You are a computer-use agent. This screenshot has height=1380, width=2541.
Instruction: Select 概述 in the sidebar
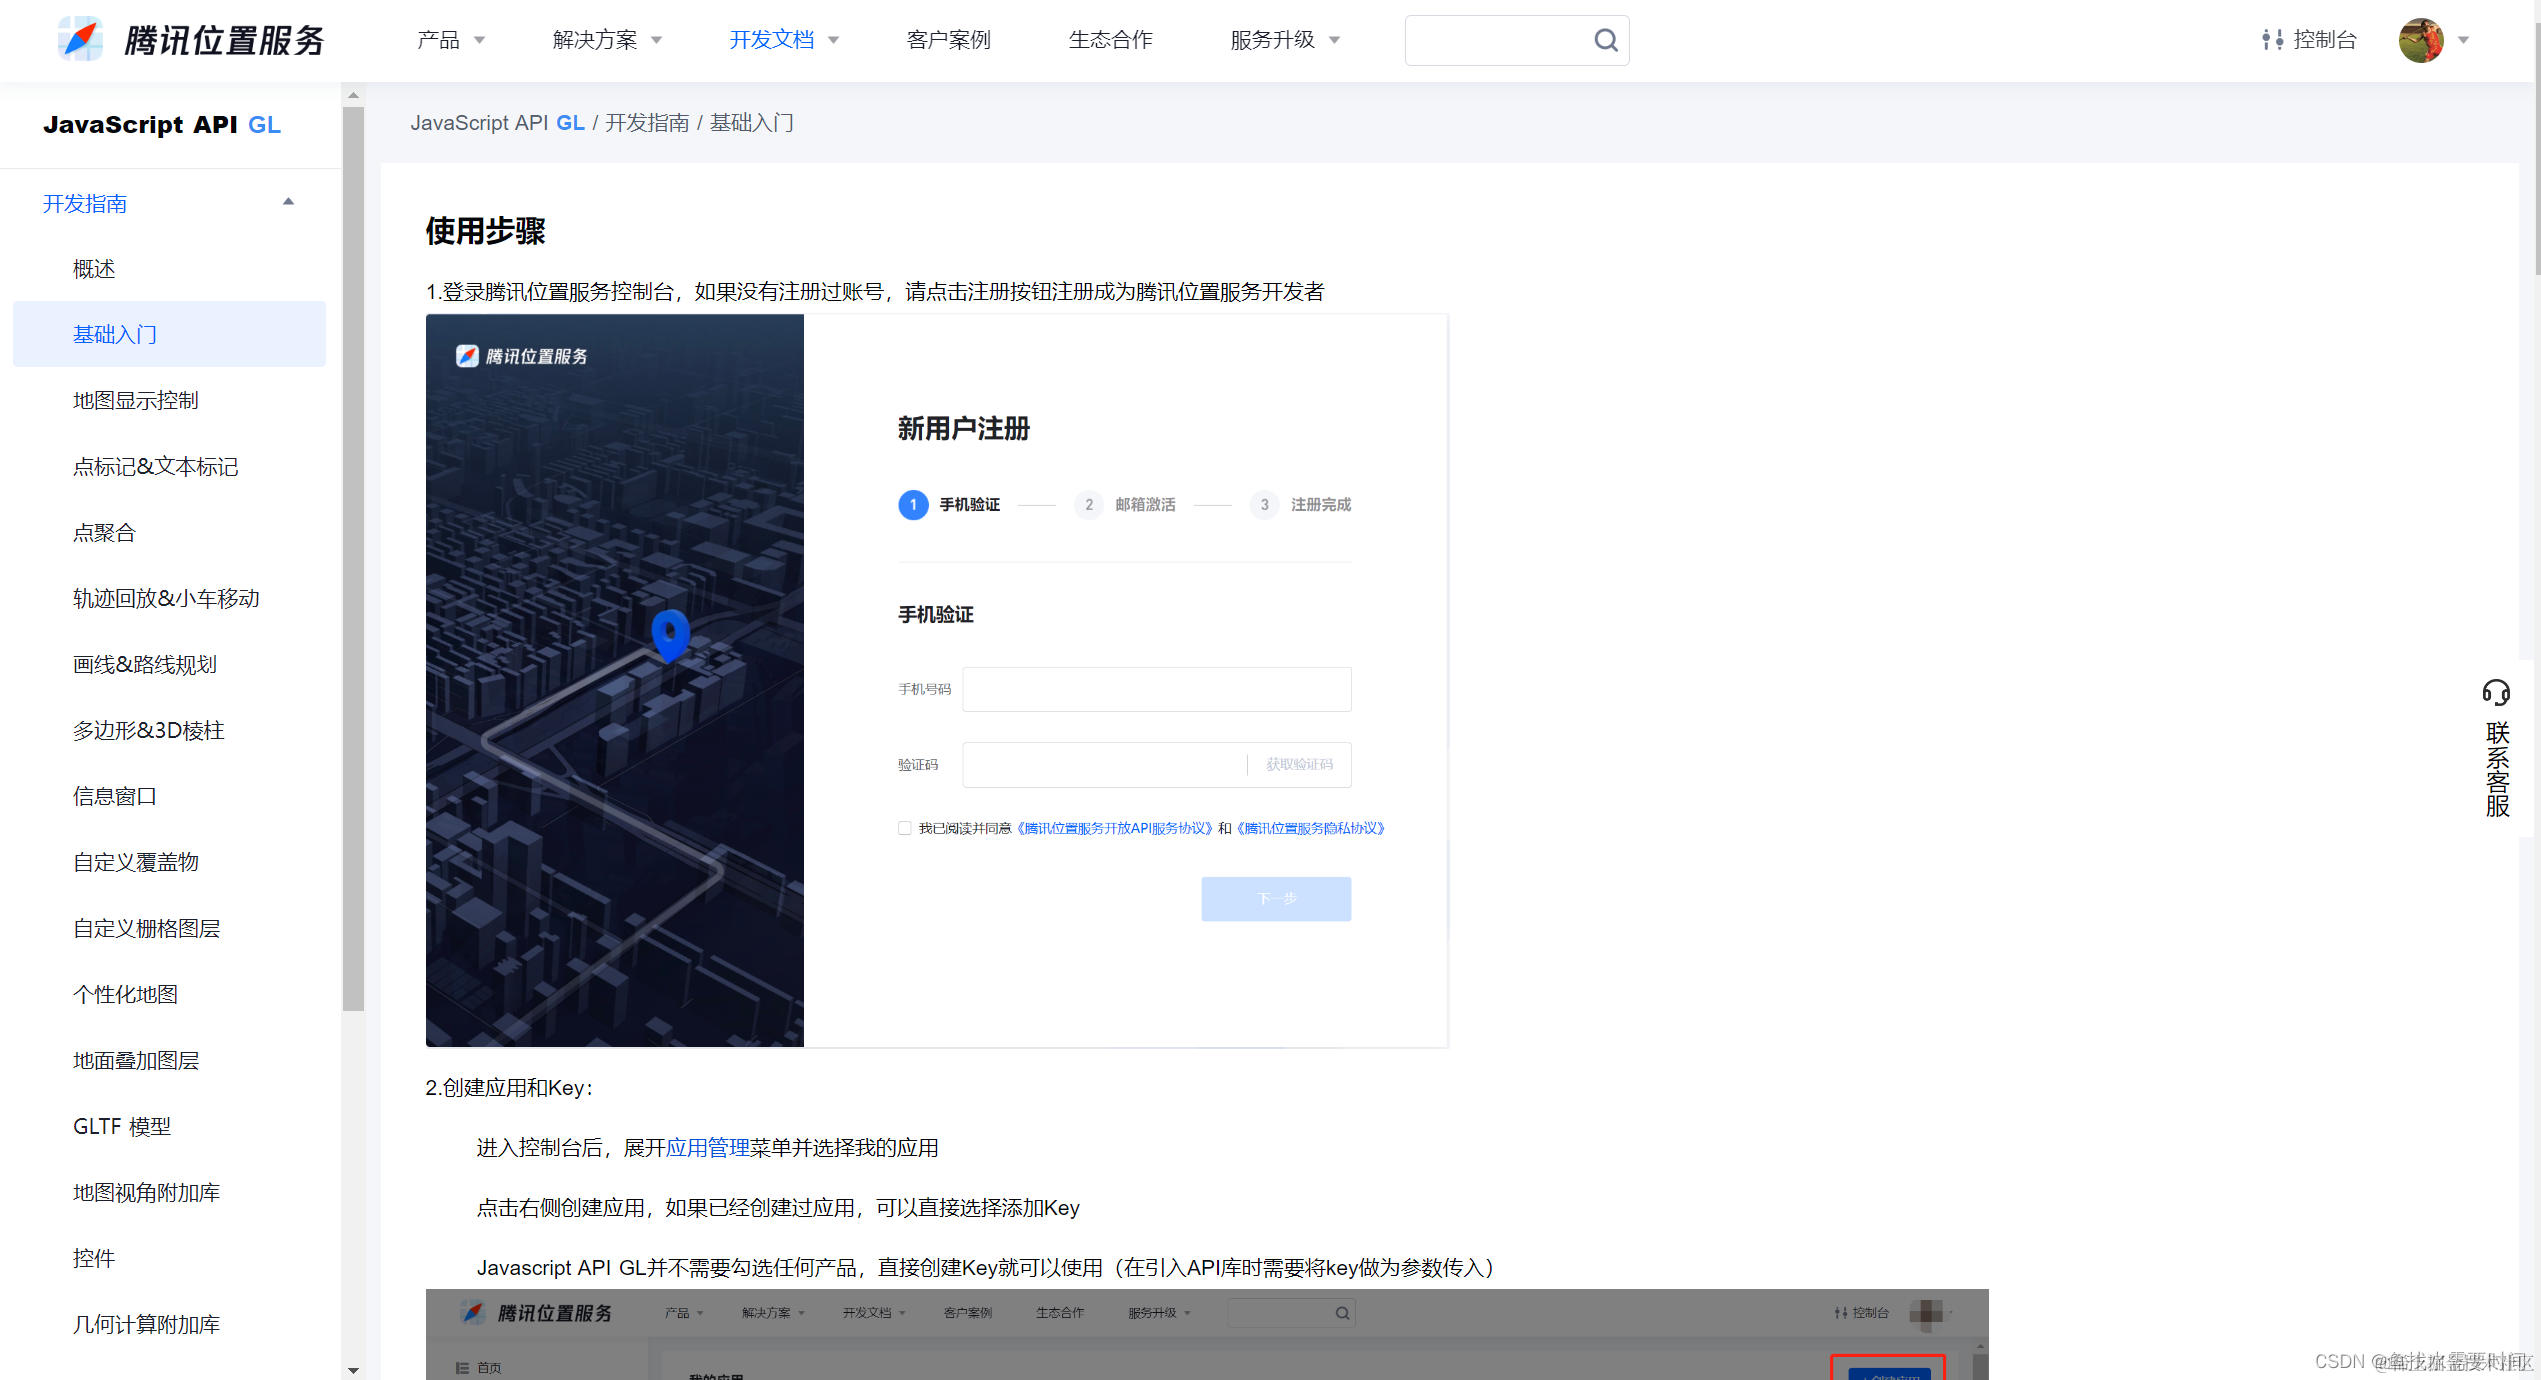93,268
